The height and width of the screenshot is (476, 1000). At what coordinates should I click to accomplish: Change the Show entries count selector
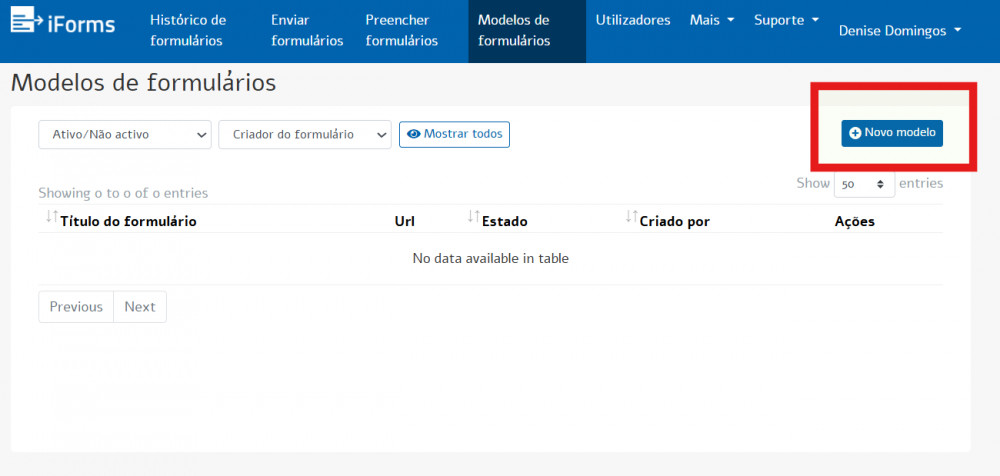(x=864, y=184)
